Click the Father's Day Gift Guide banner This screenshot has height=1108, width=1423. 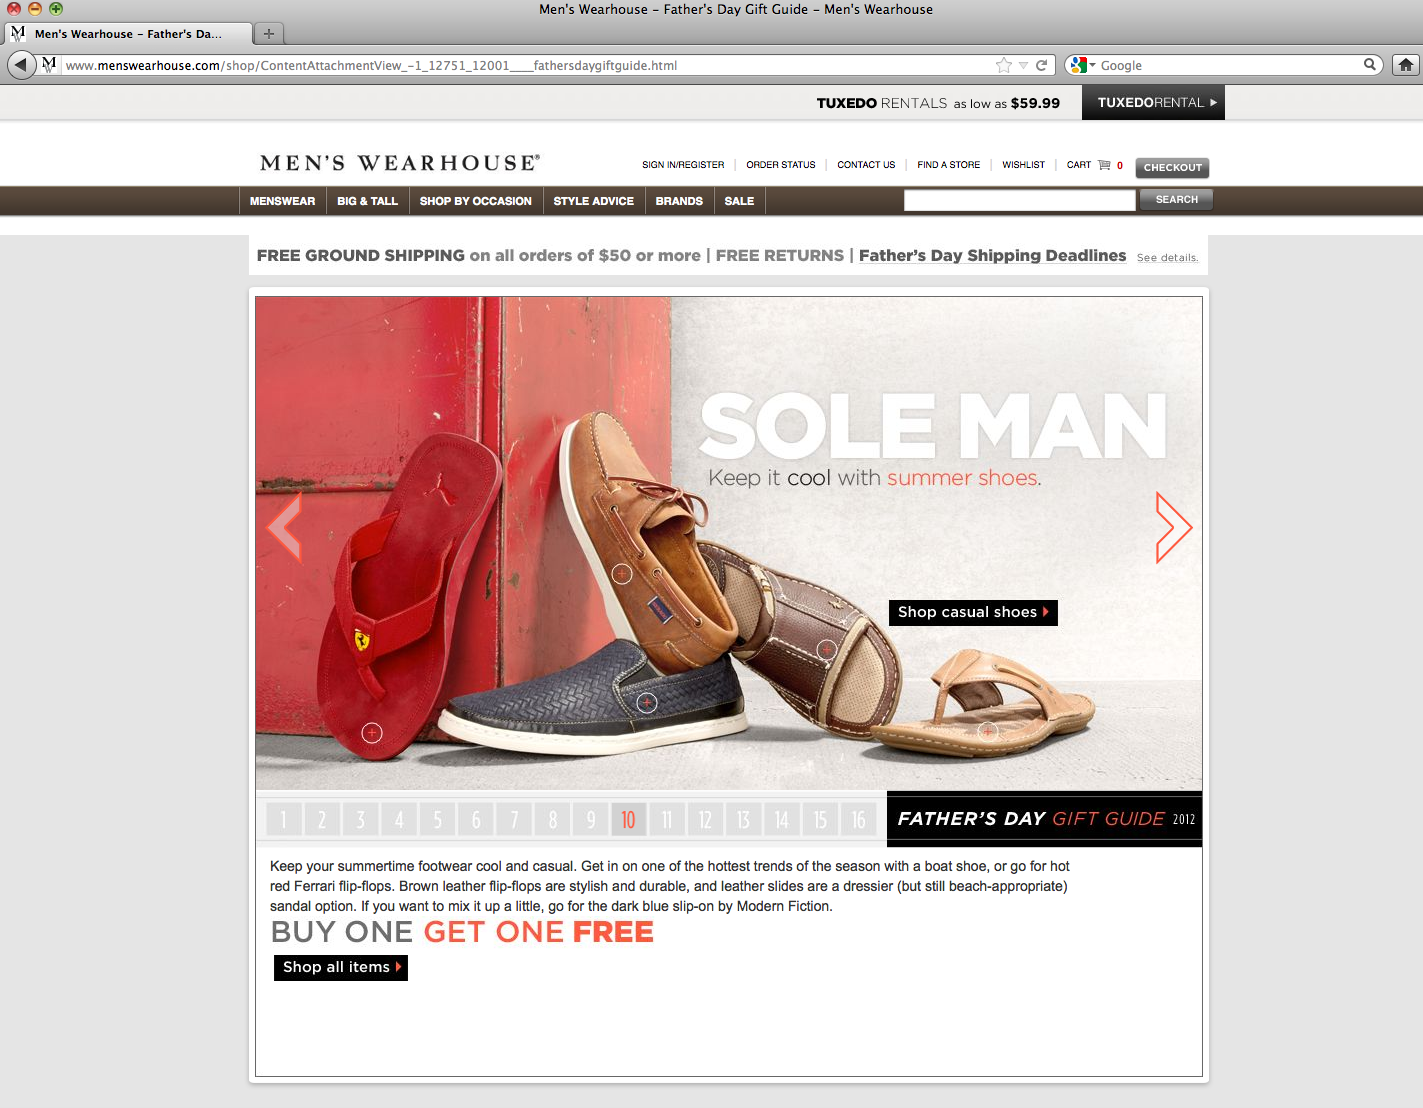(1045, 819)
